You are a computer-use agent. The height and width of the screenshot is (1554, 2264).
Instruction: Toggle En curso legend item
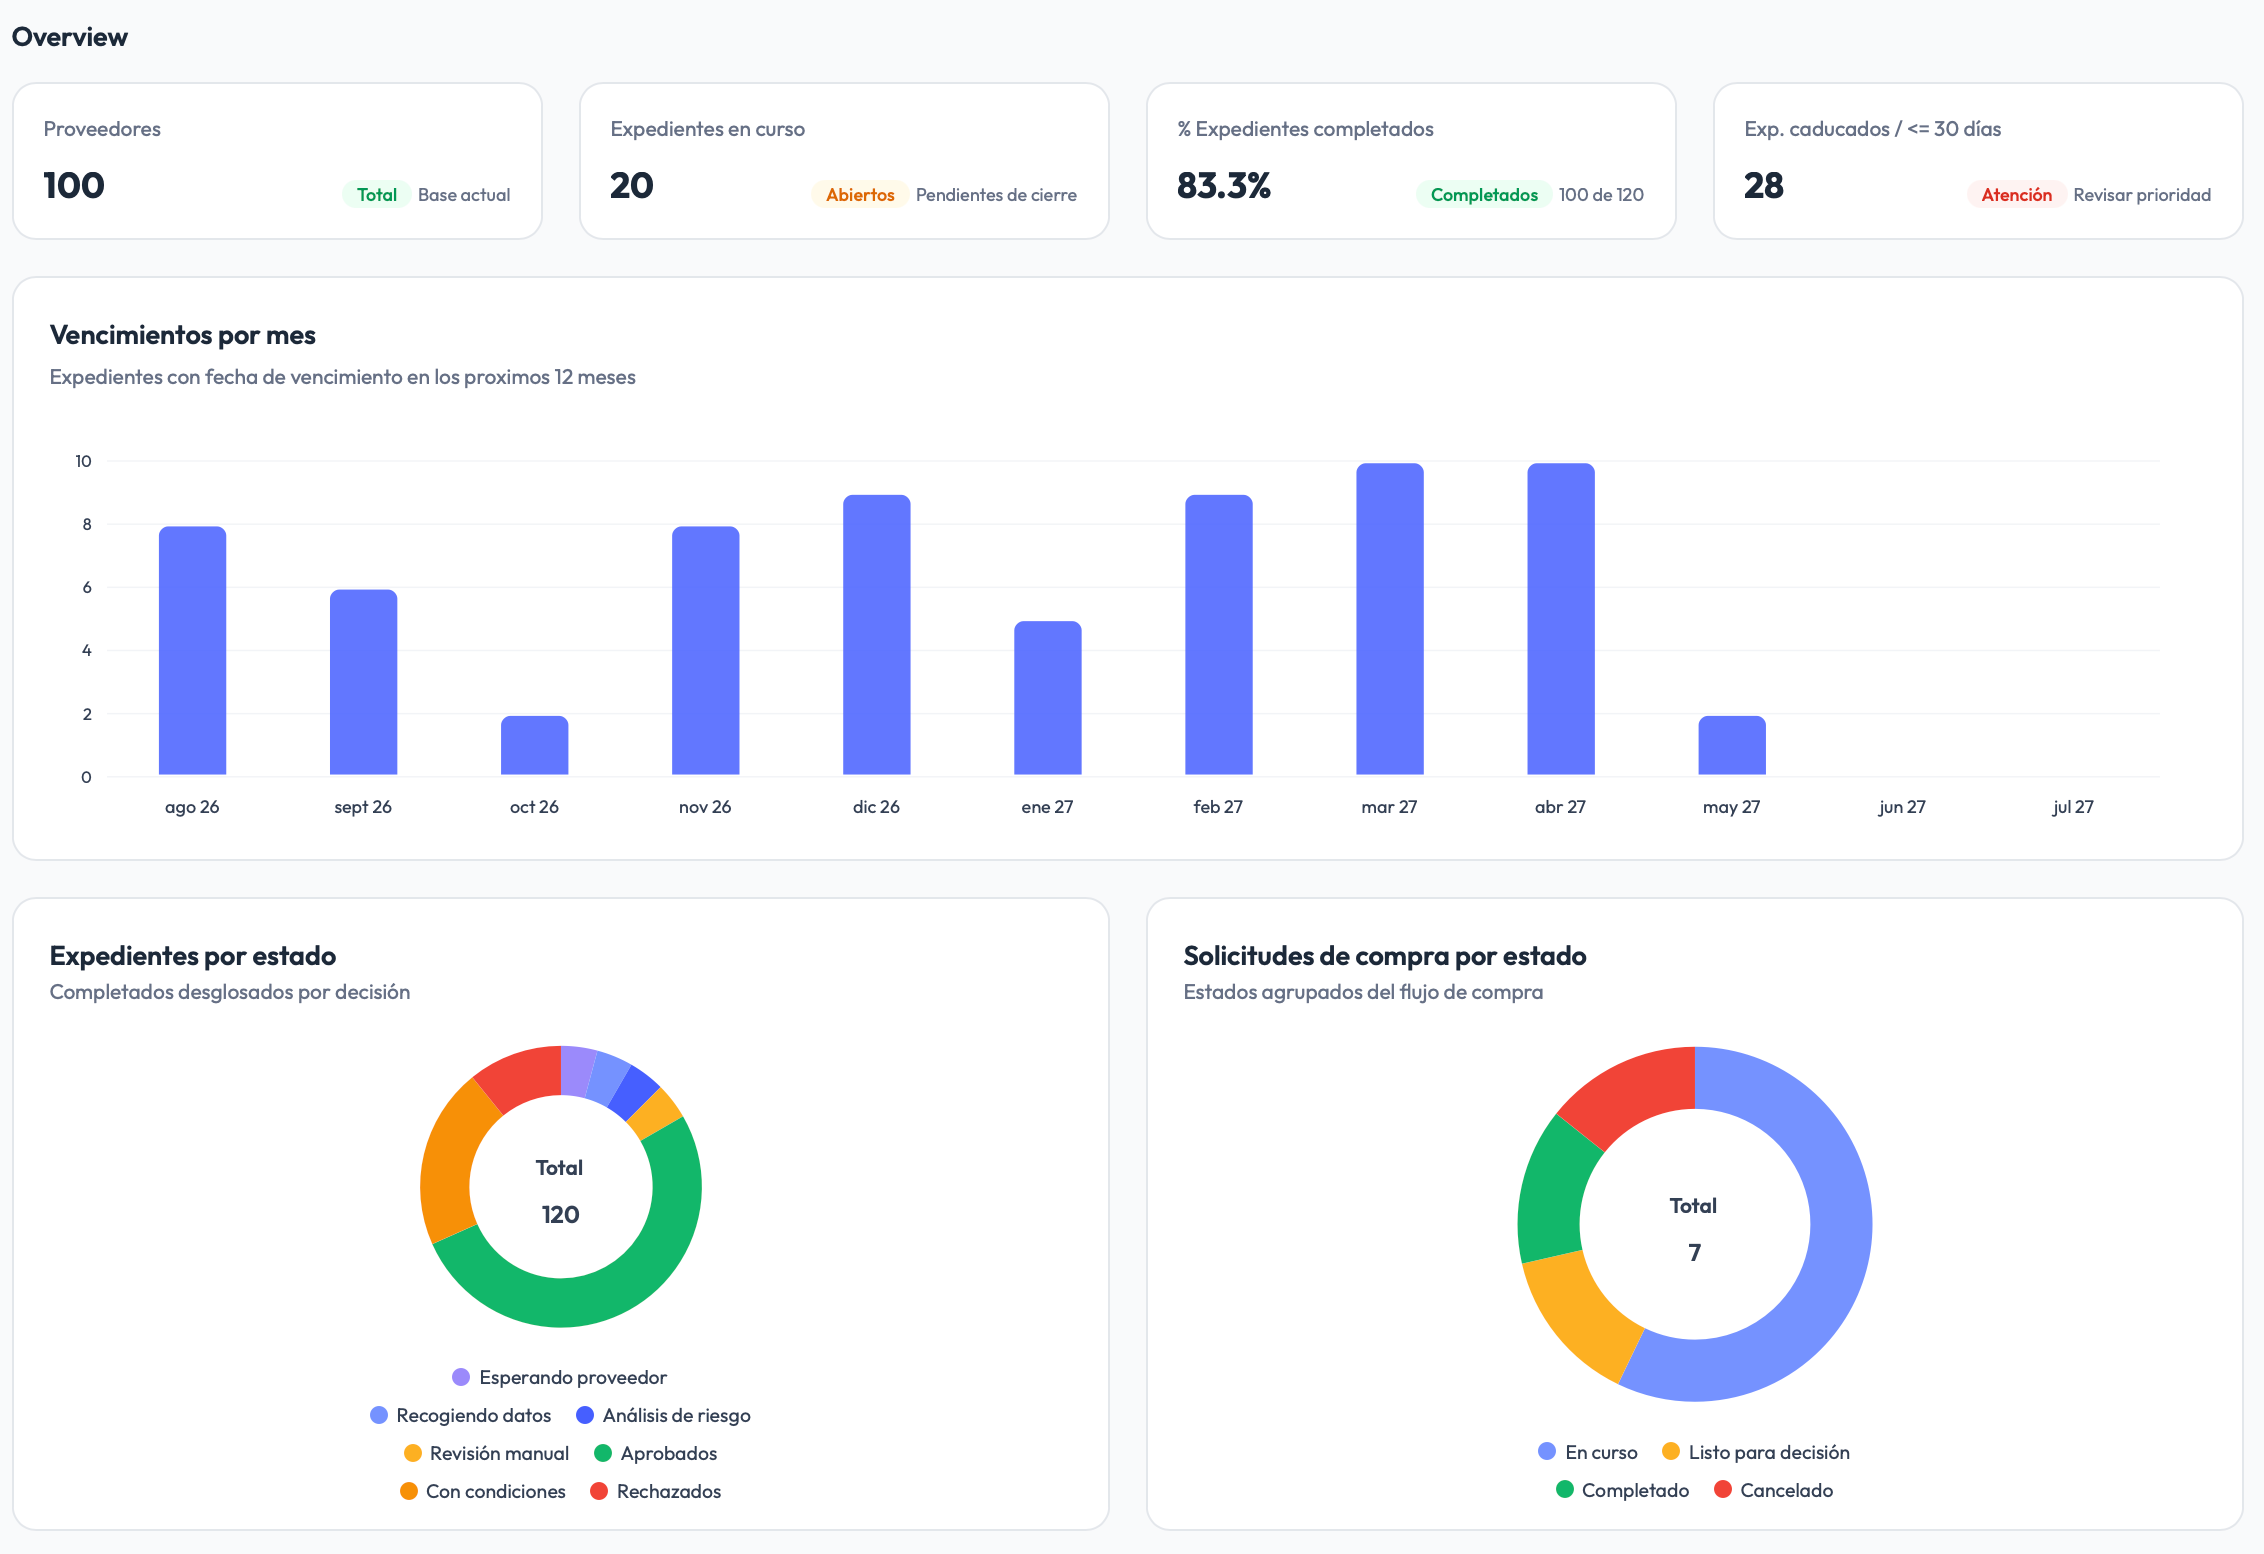[x=1588, y=1452]
